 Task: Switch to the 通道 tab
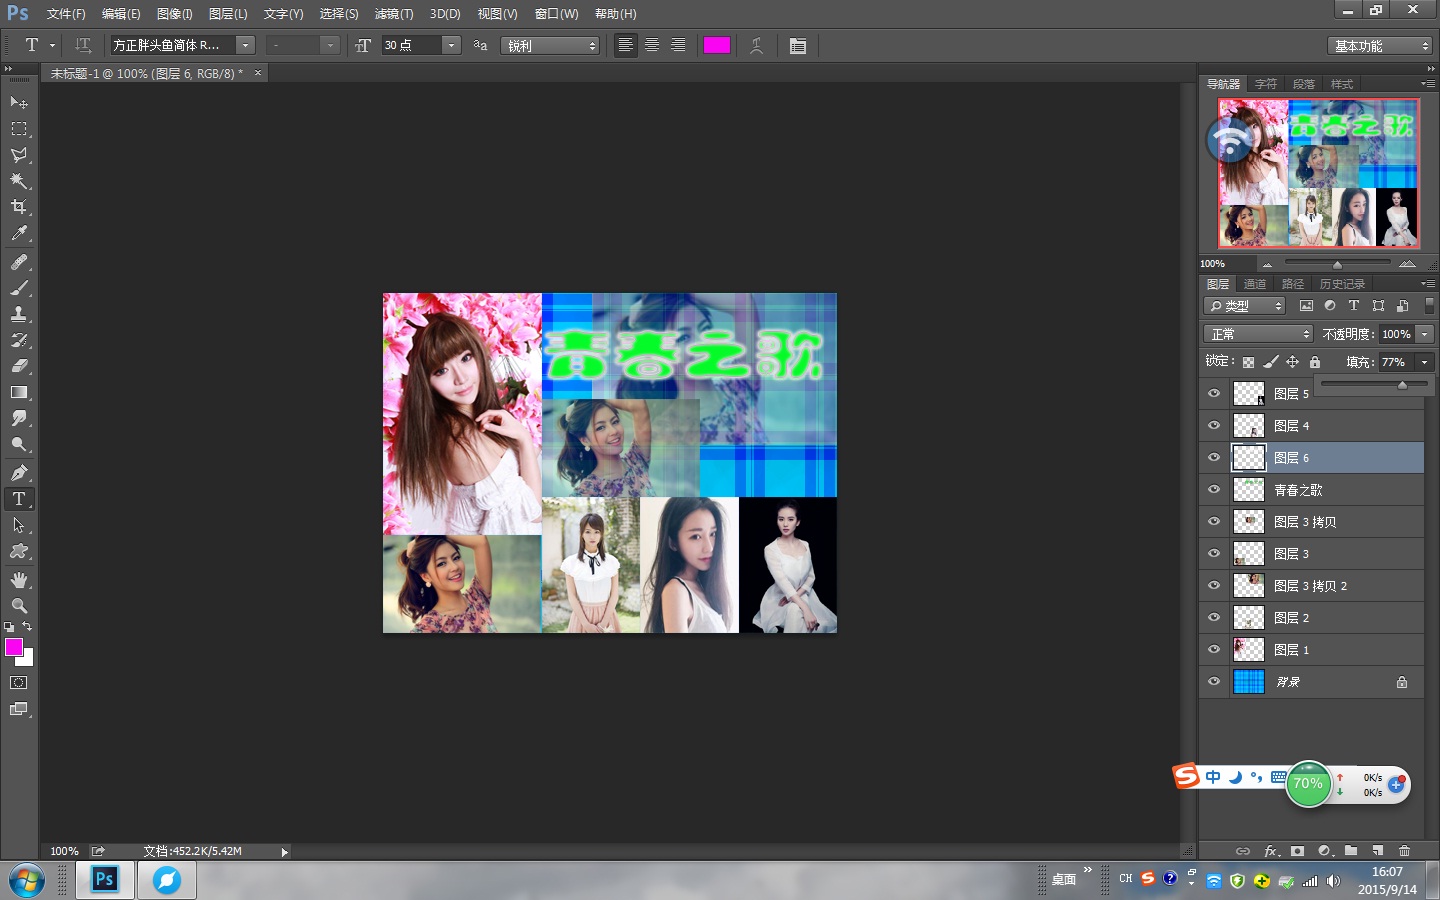coord(1255,284)
